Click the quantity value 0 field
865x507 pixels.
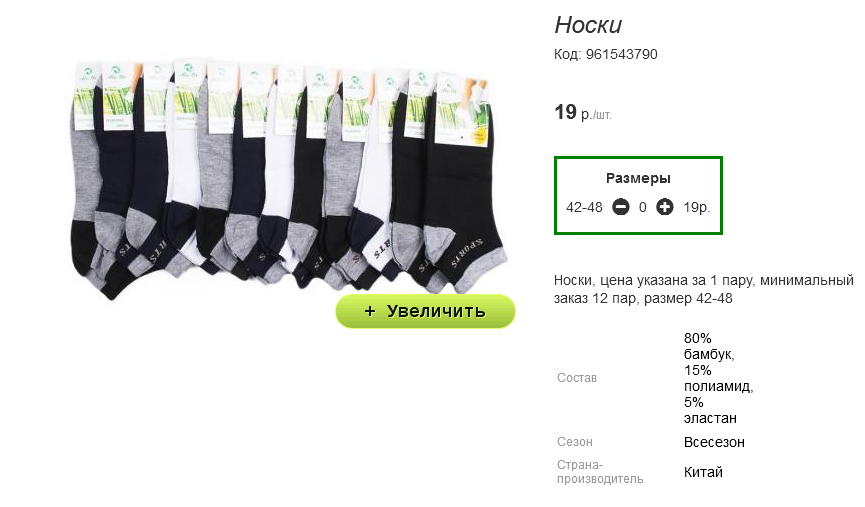pos(643,207)
